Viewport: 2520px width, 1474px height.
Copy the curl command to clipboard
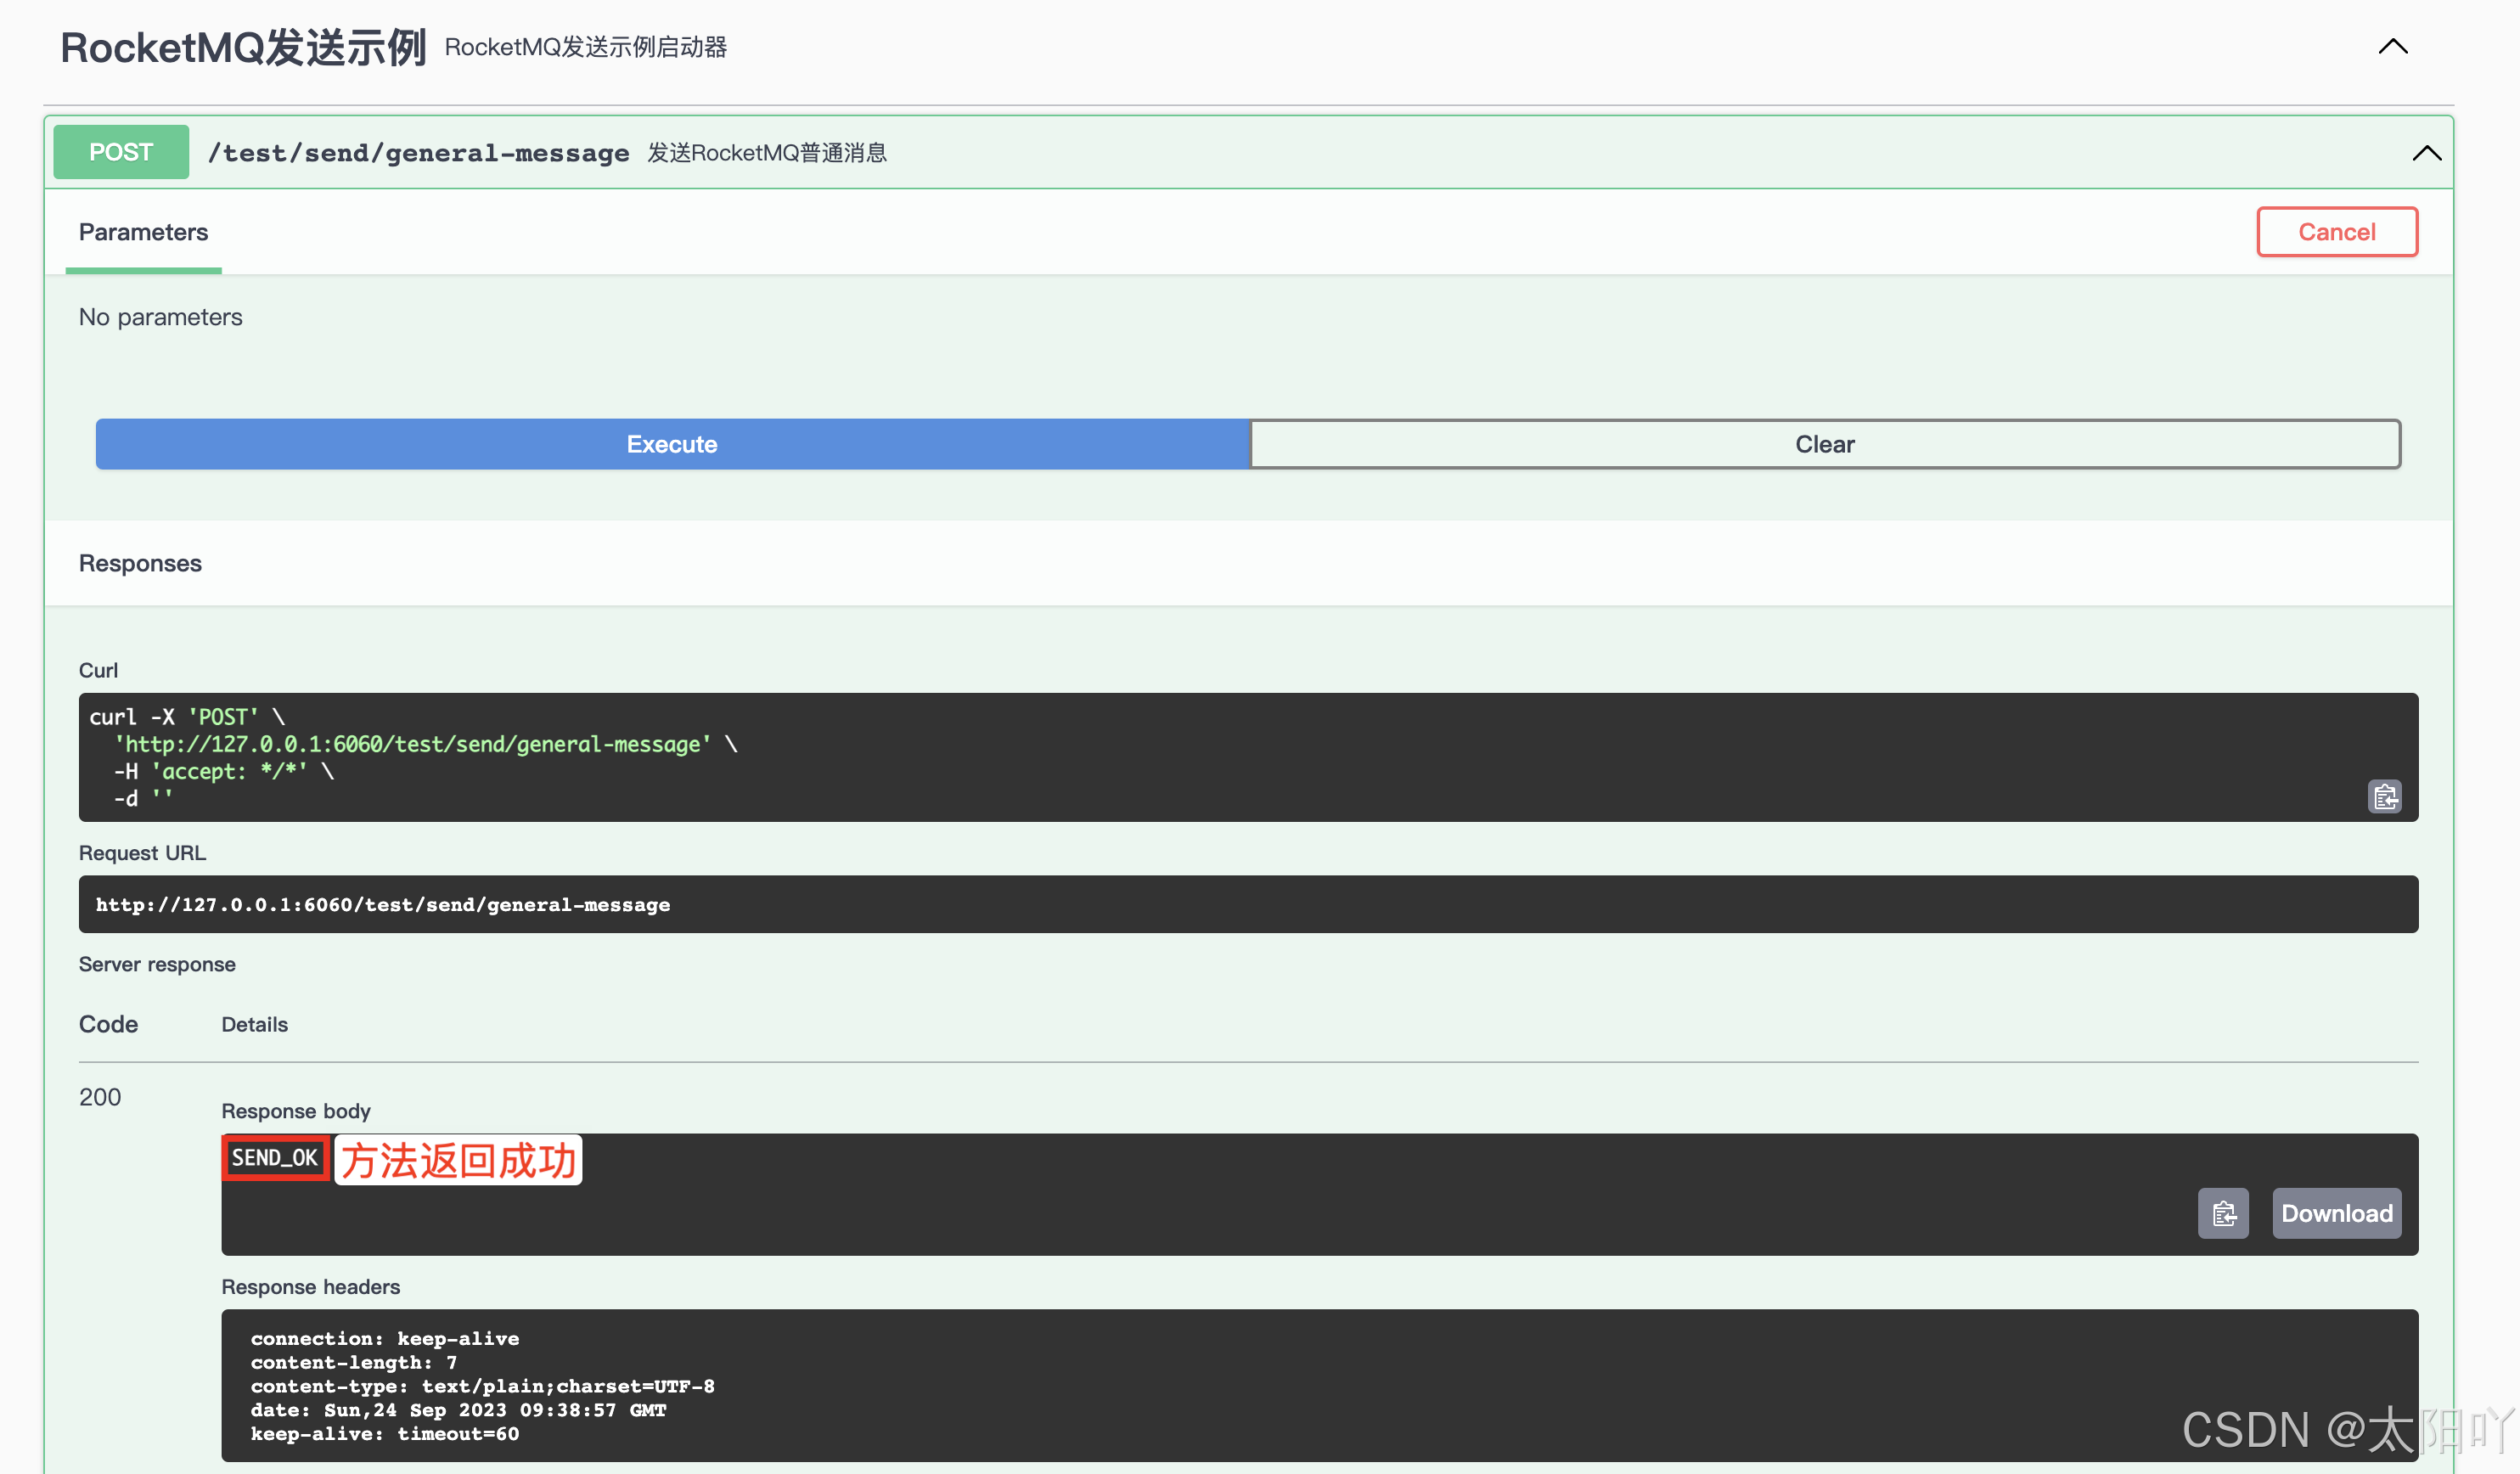pos(2384,797)
